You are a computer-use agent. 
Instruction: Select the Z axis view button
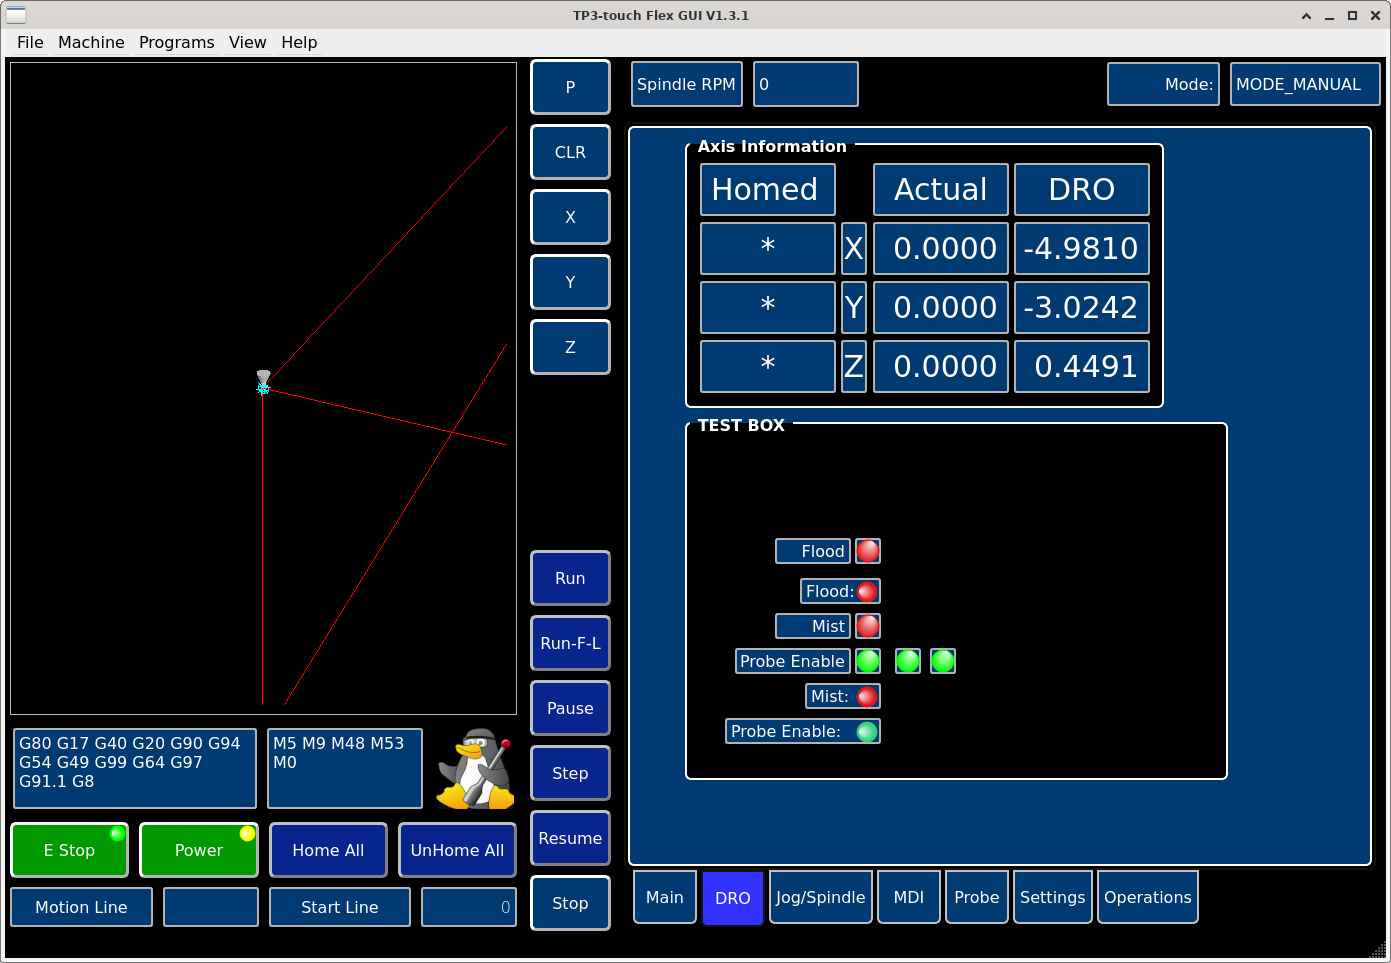[x=570, y=347]
